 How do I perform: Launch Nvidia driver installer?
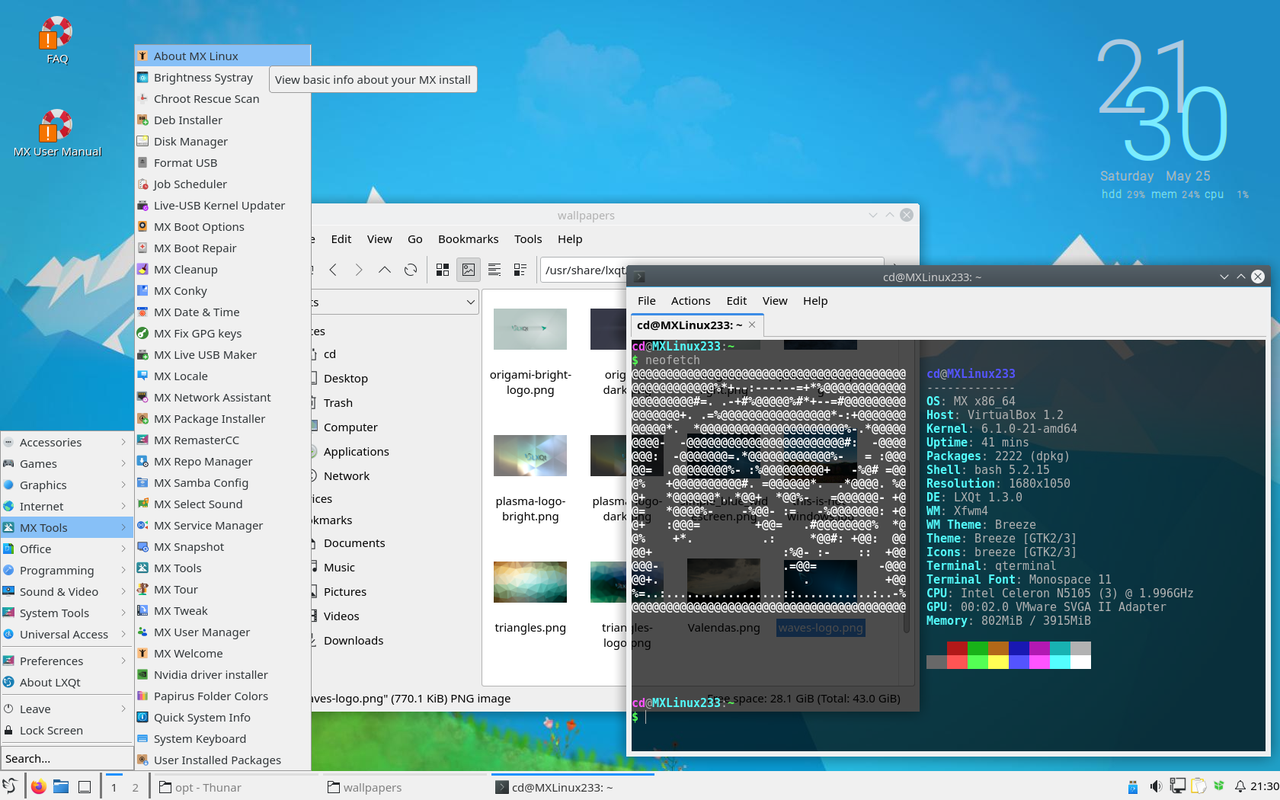[x=223, y=675]
